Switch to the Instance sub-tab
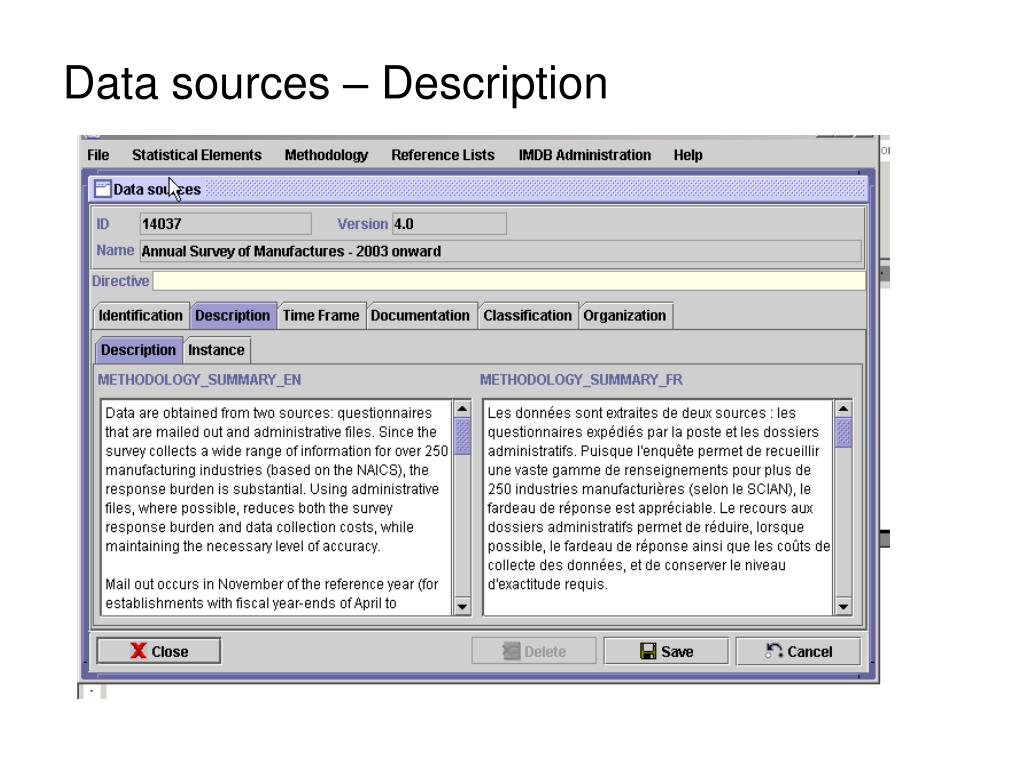This screenshot has height=768, width=1024. [x=216, y=350]
